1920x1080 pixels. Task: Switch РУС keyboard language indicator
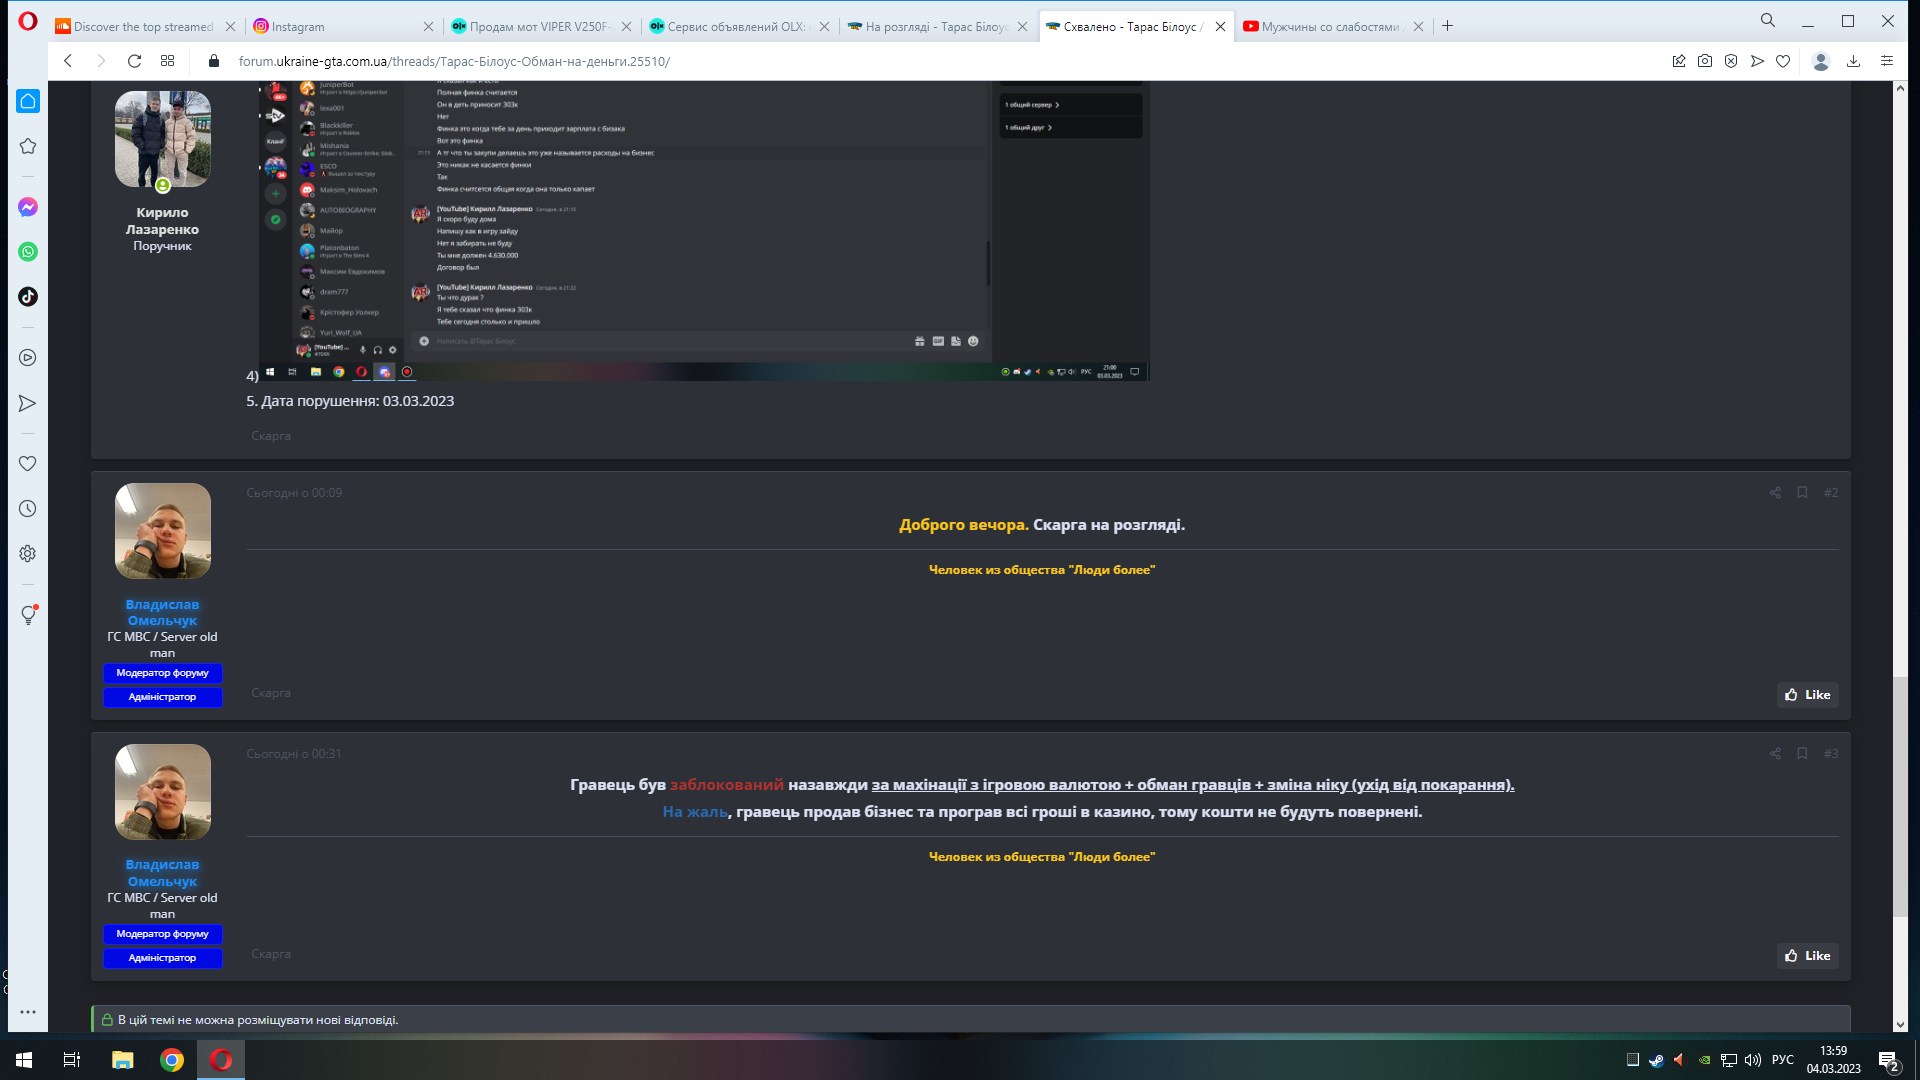pos(1782,1060)
